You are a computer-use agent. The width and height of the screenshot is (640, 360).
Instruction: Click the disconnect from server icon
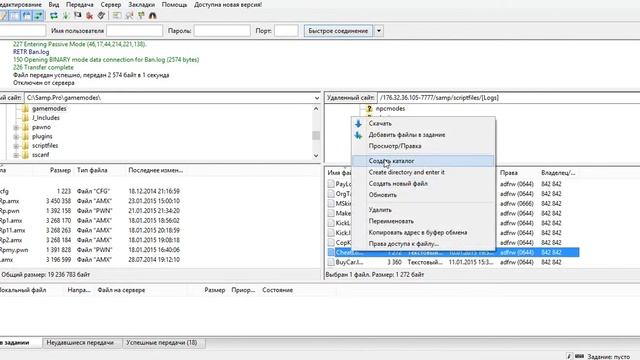click(89, 16)
